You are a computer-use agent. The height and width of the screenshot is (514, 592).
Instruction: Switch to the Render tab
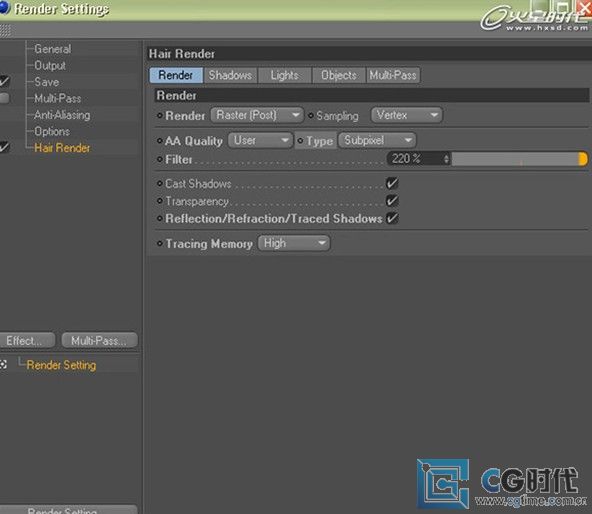(x=176, y=75)
